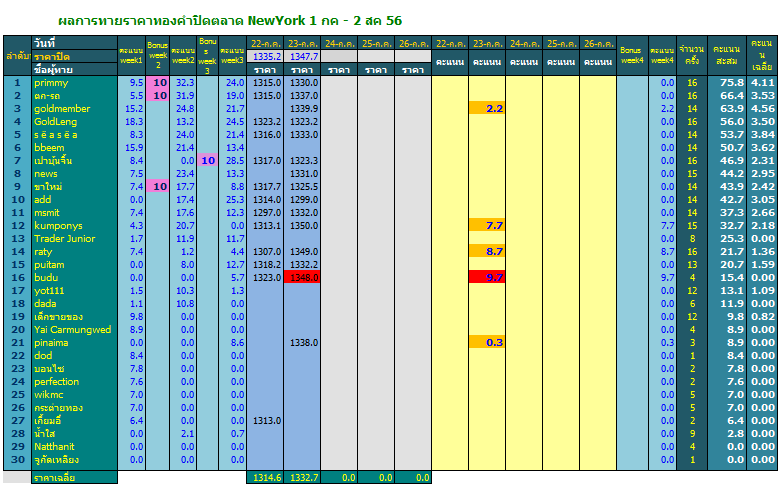Click the 'news' name cell
Image resolution: width=781 pixels, height=487 pixels.
(x=74, y=174)
